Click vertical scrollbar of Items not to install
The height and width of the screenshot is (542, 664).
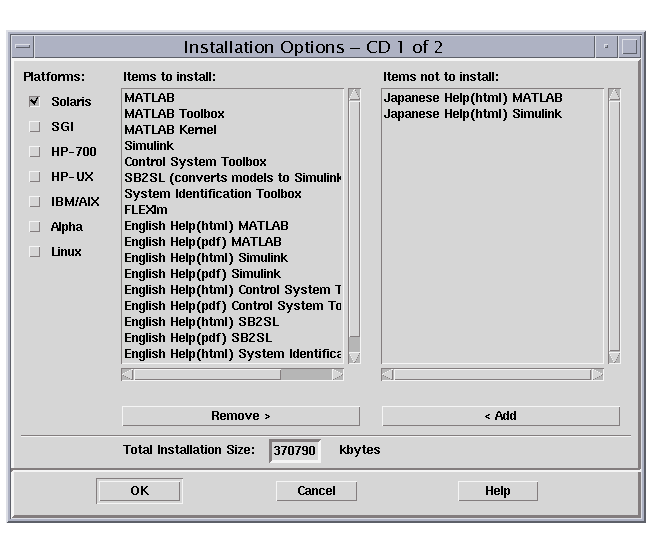point(614,226)
